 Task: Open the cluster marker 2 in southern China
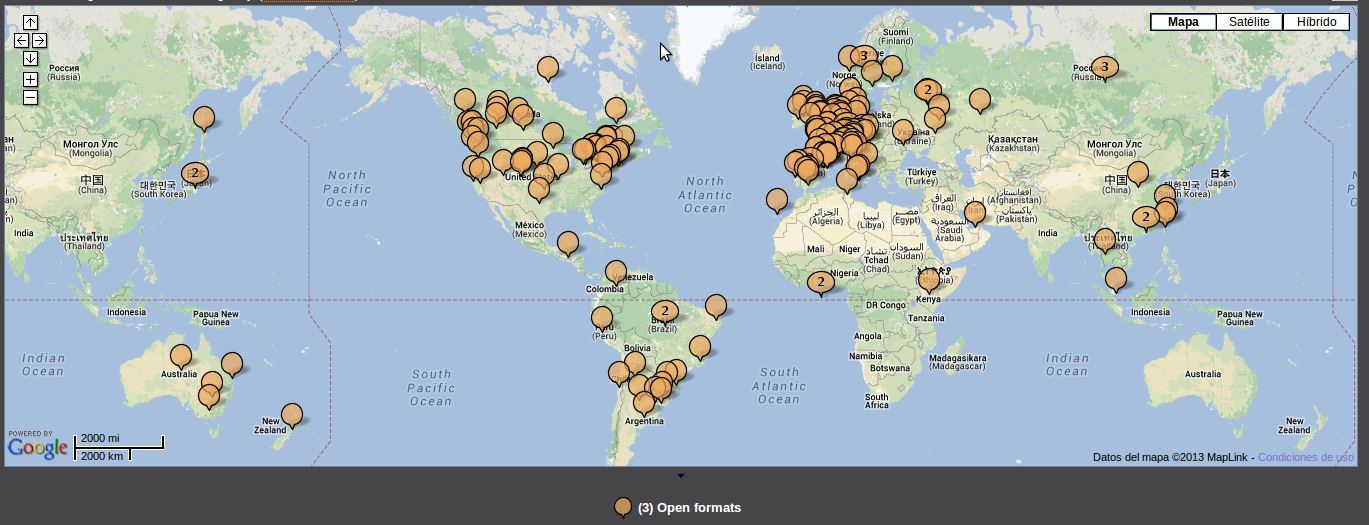(1145, 216)
